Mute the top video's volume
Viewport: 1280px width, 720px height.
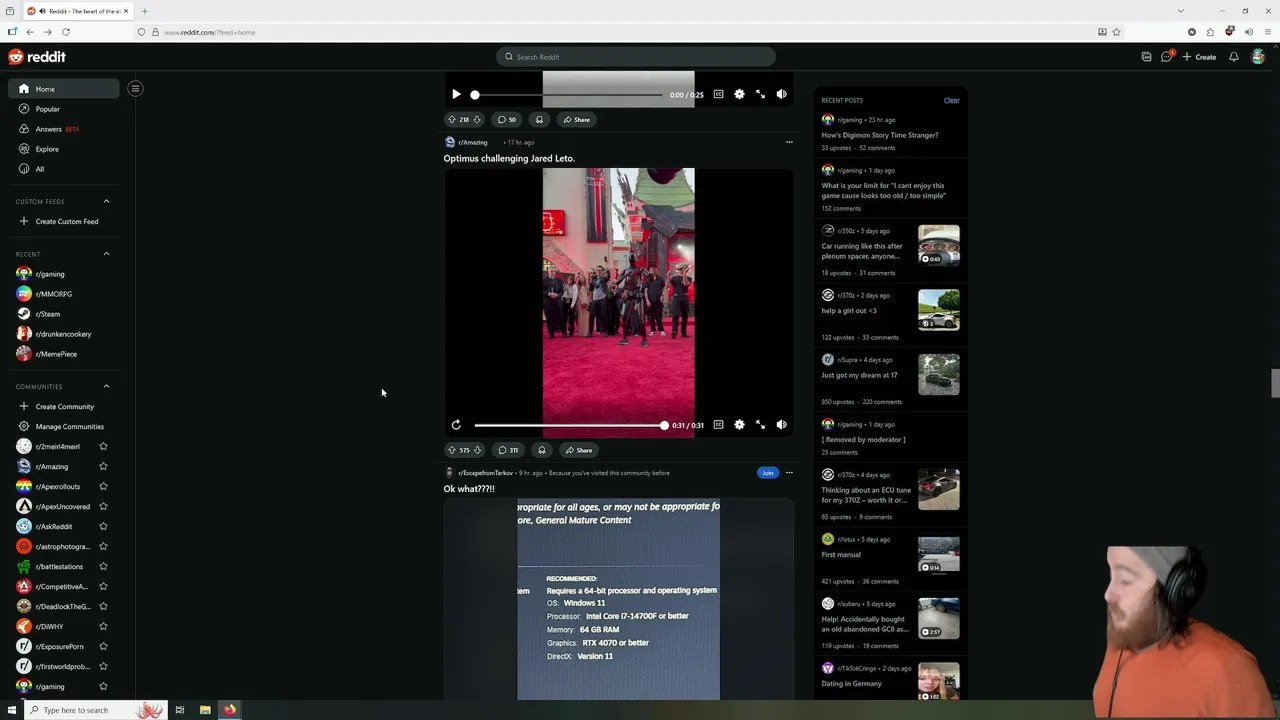781,94
